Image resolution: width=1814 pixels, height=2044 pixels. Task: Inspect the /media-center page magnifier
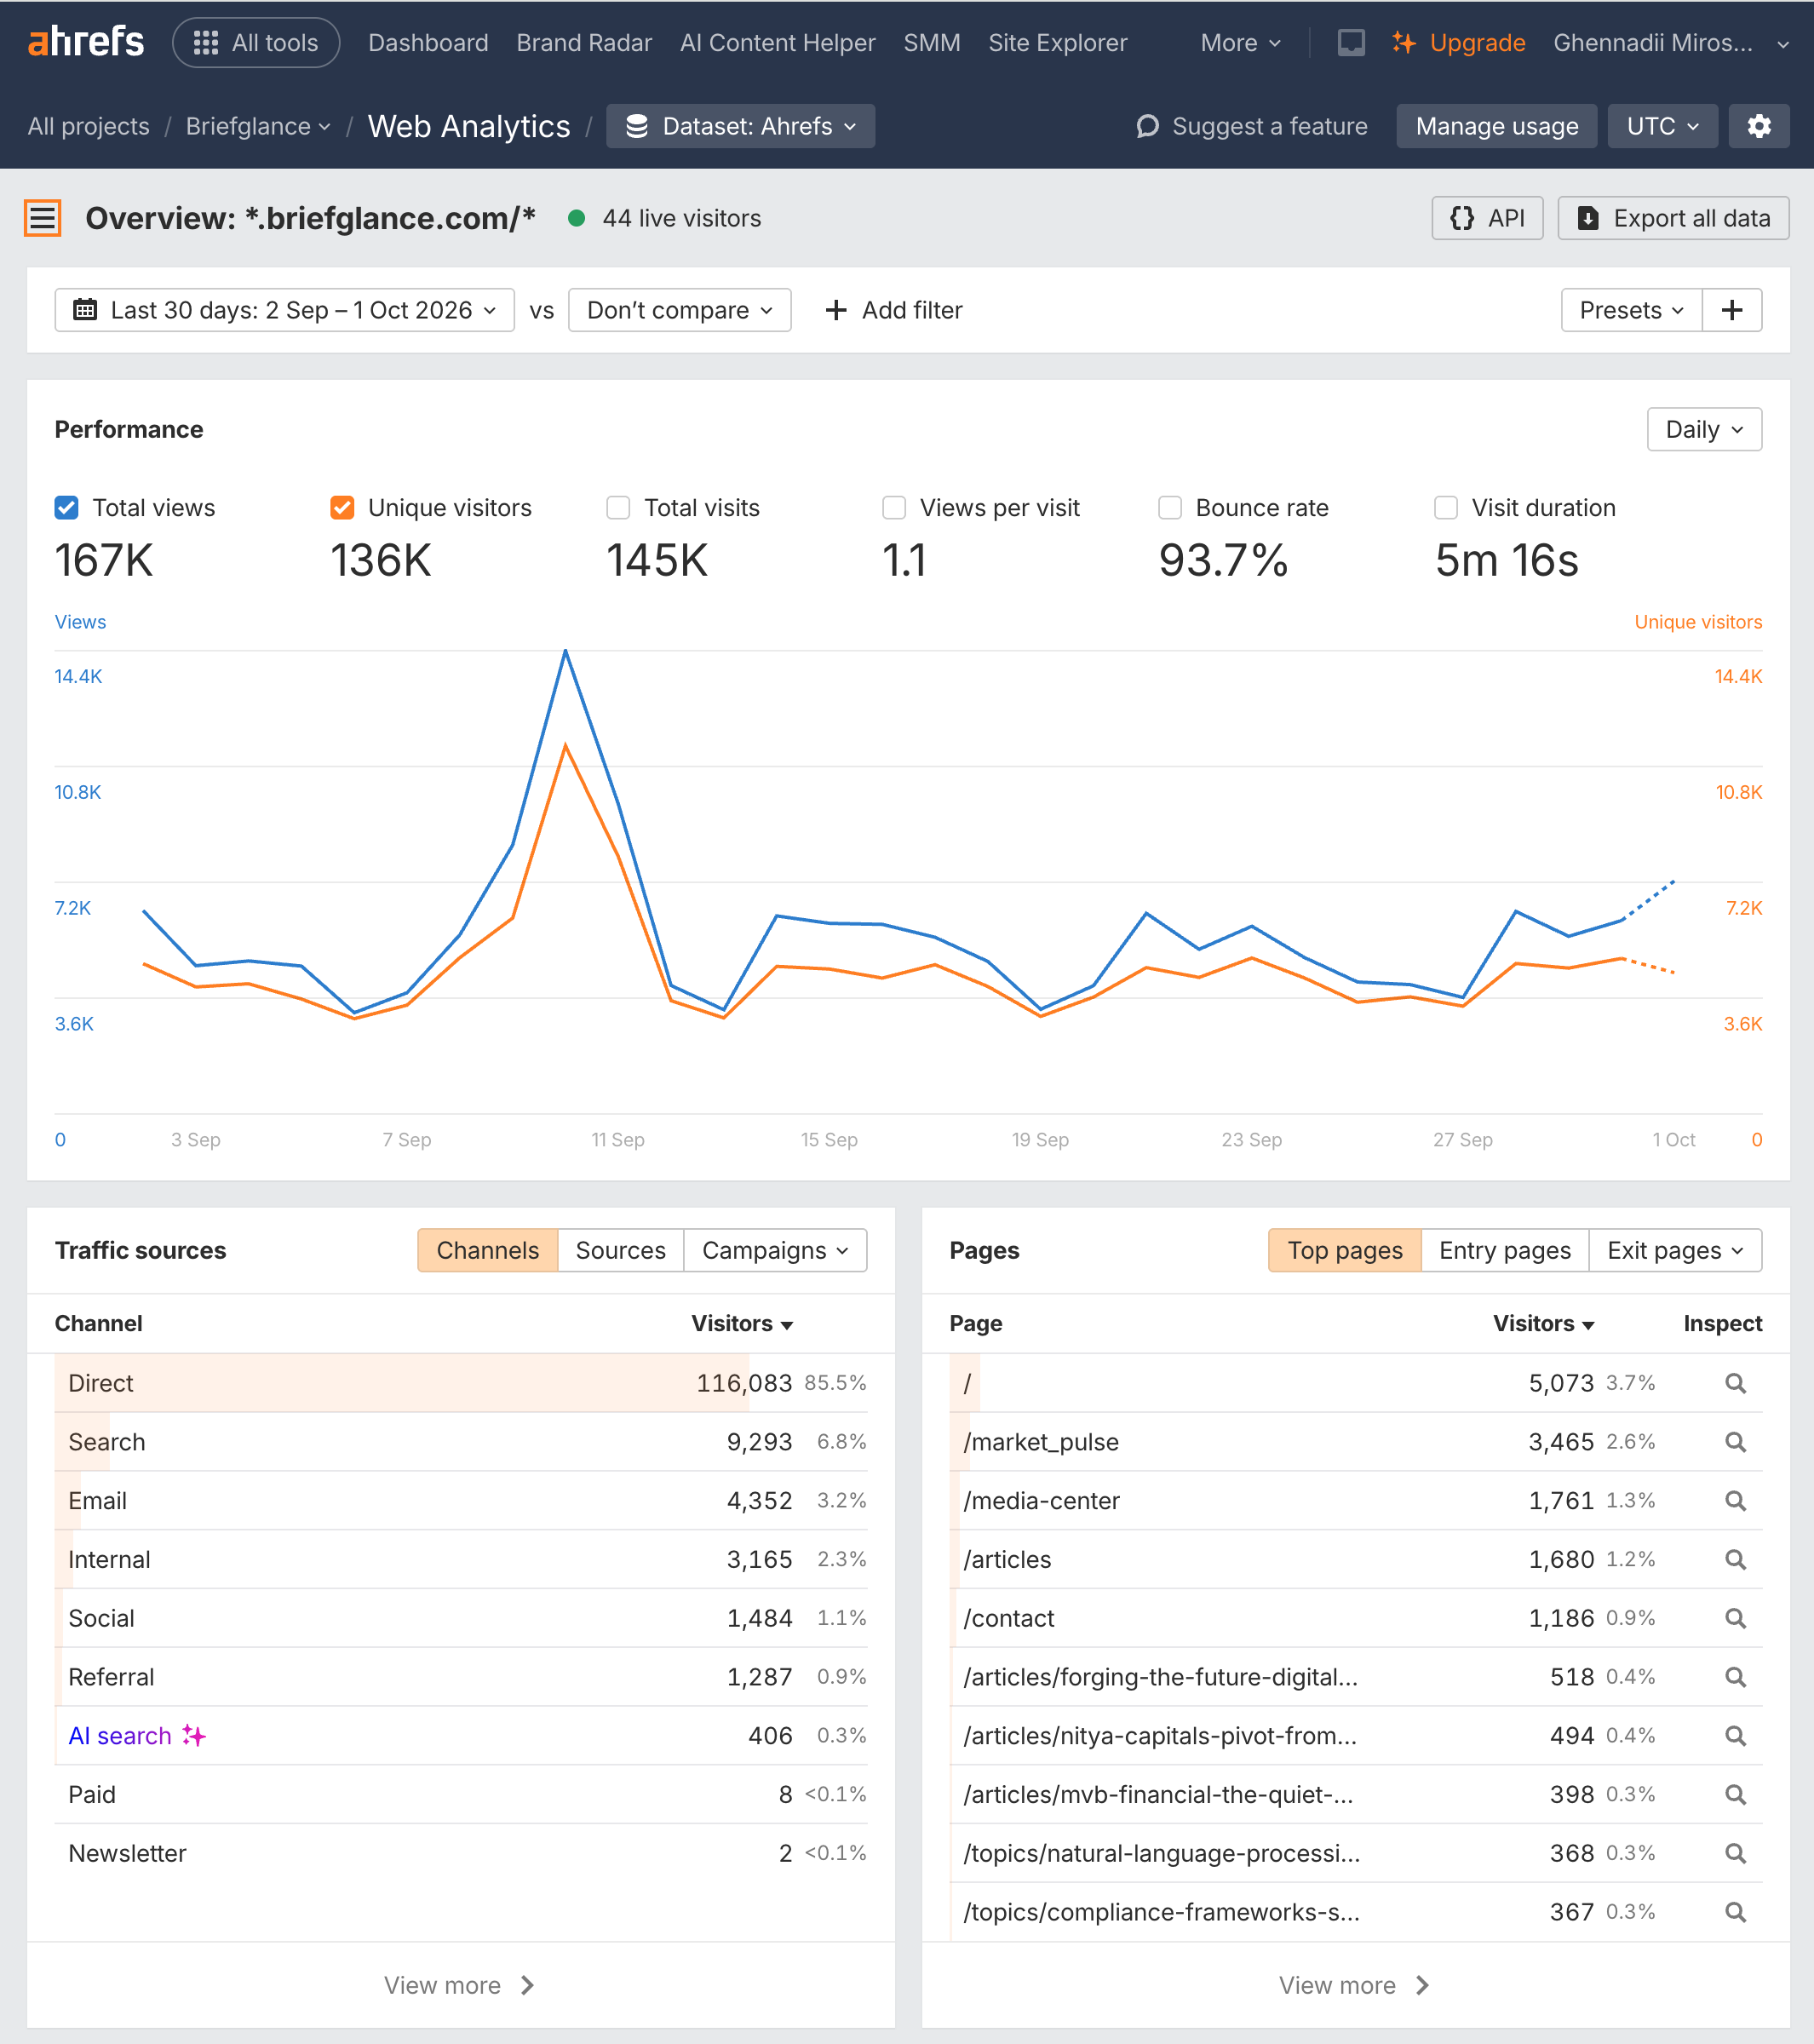pyautogui.click(x=1735, y=1501)
